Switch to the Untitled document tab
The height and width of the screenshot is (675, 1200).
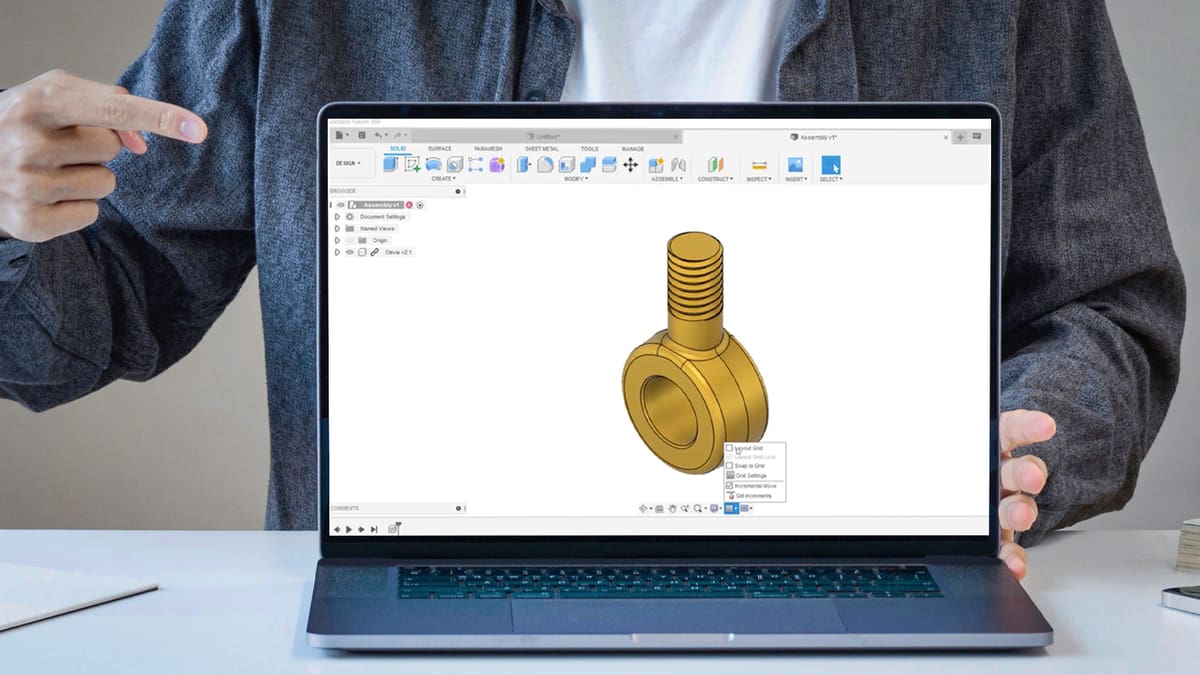point(545,136)
